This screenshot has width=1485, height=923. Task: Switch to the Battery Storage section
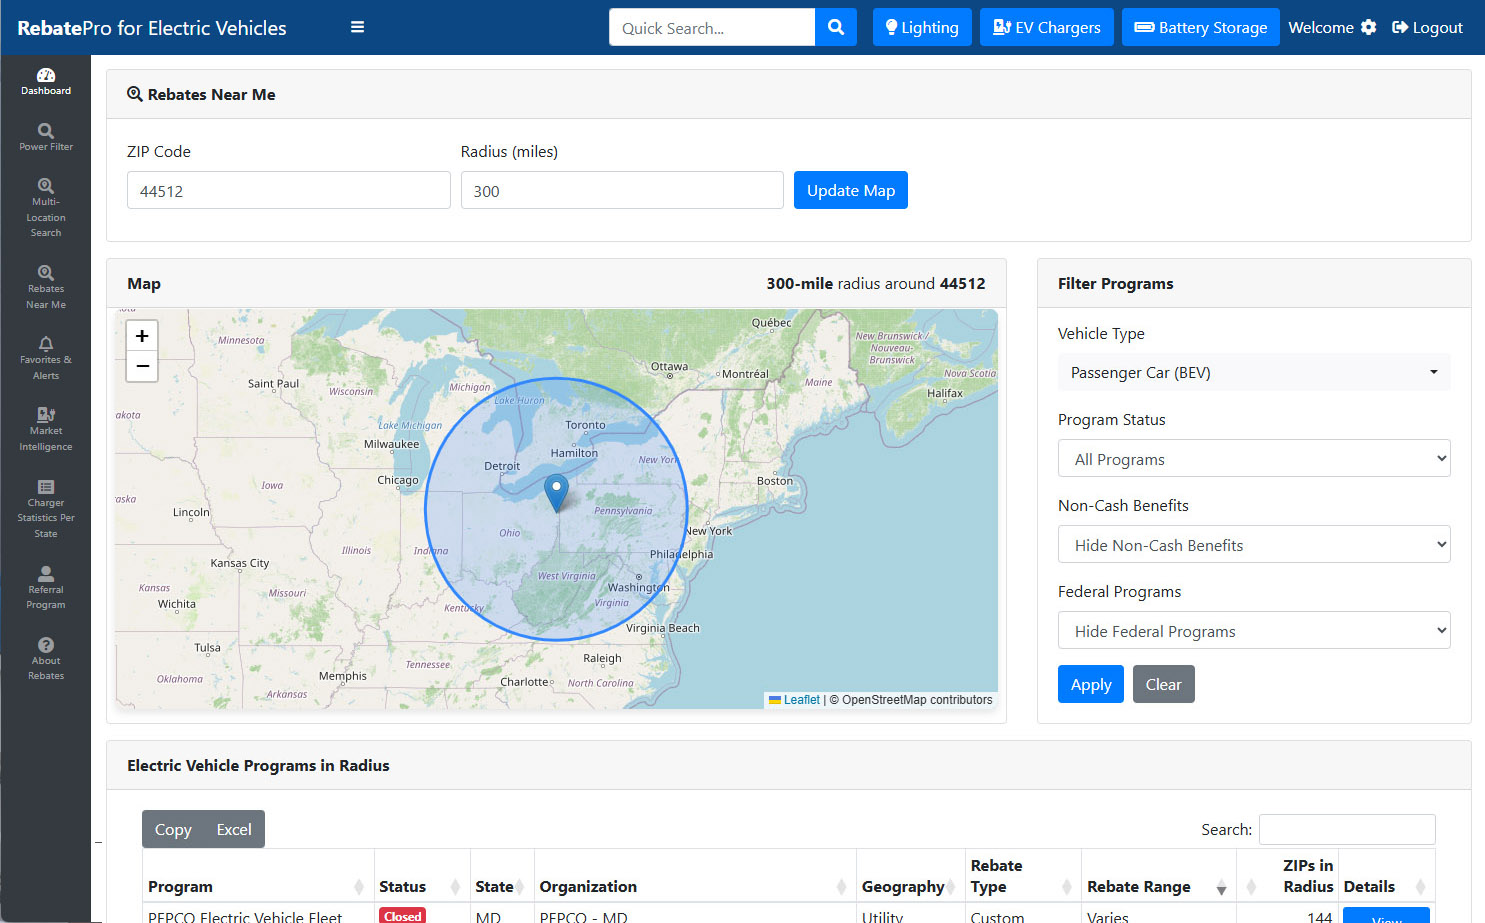point(1200,27)
